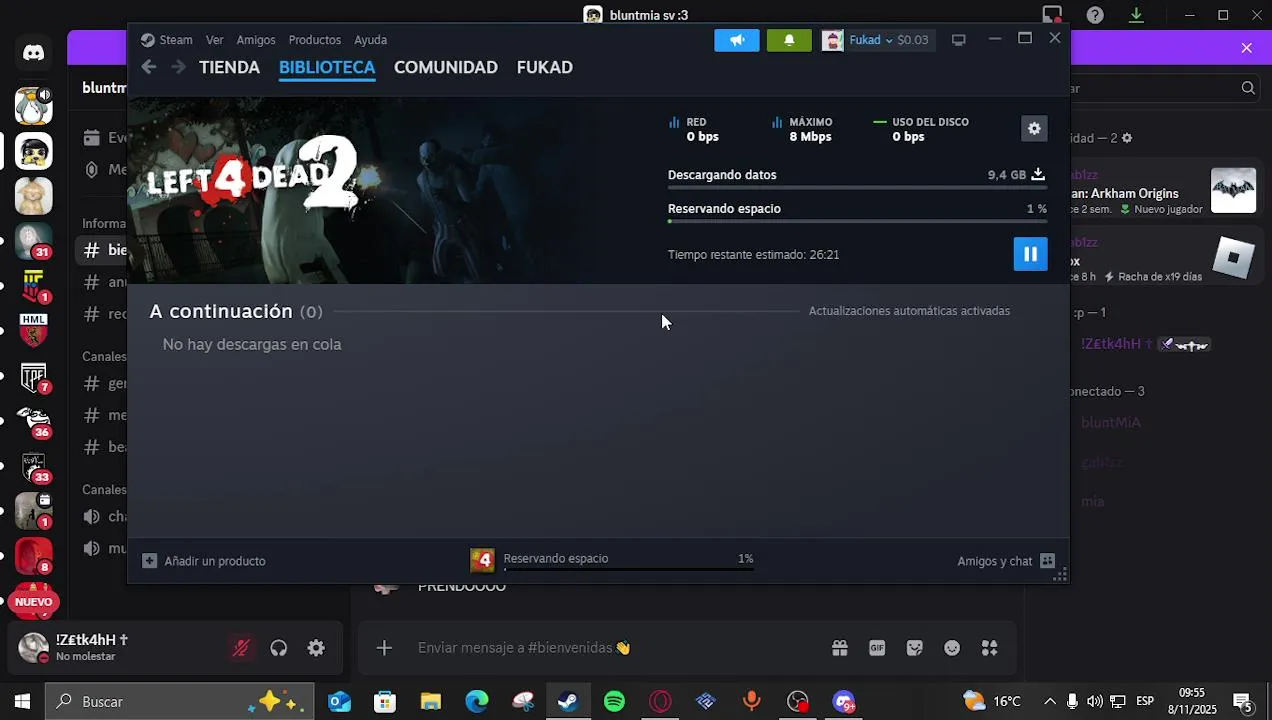Open Opera browser from the taskbar

660,702
